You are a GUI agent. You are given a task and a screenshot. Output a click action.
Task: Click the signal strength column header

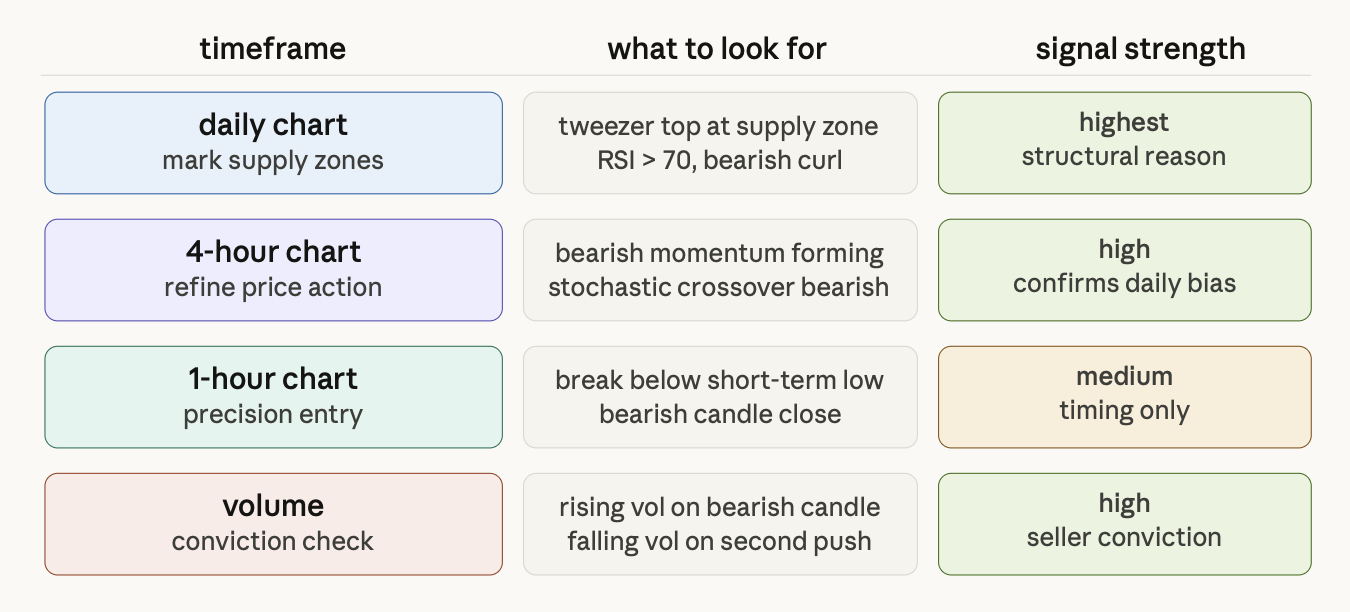(1140, 49)
